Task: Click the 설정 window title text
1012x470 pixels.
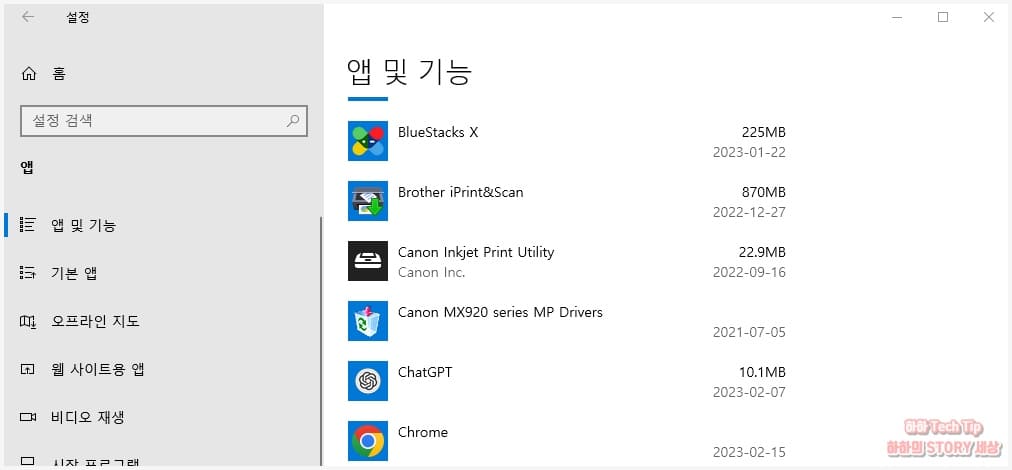Action: point(78,18)
